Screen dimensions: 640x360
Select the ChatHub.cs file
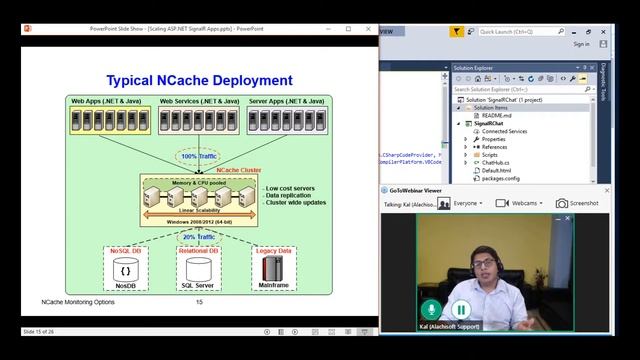(496, 162)
